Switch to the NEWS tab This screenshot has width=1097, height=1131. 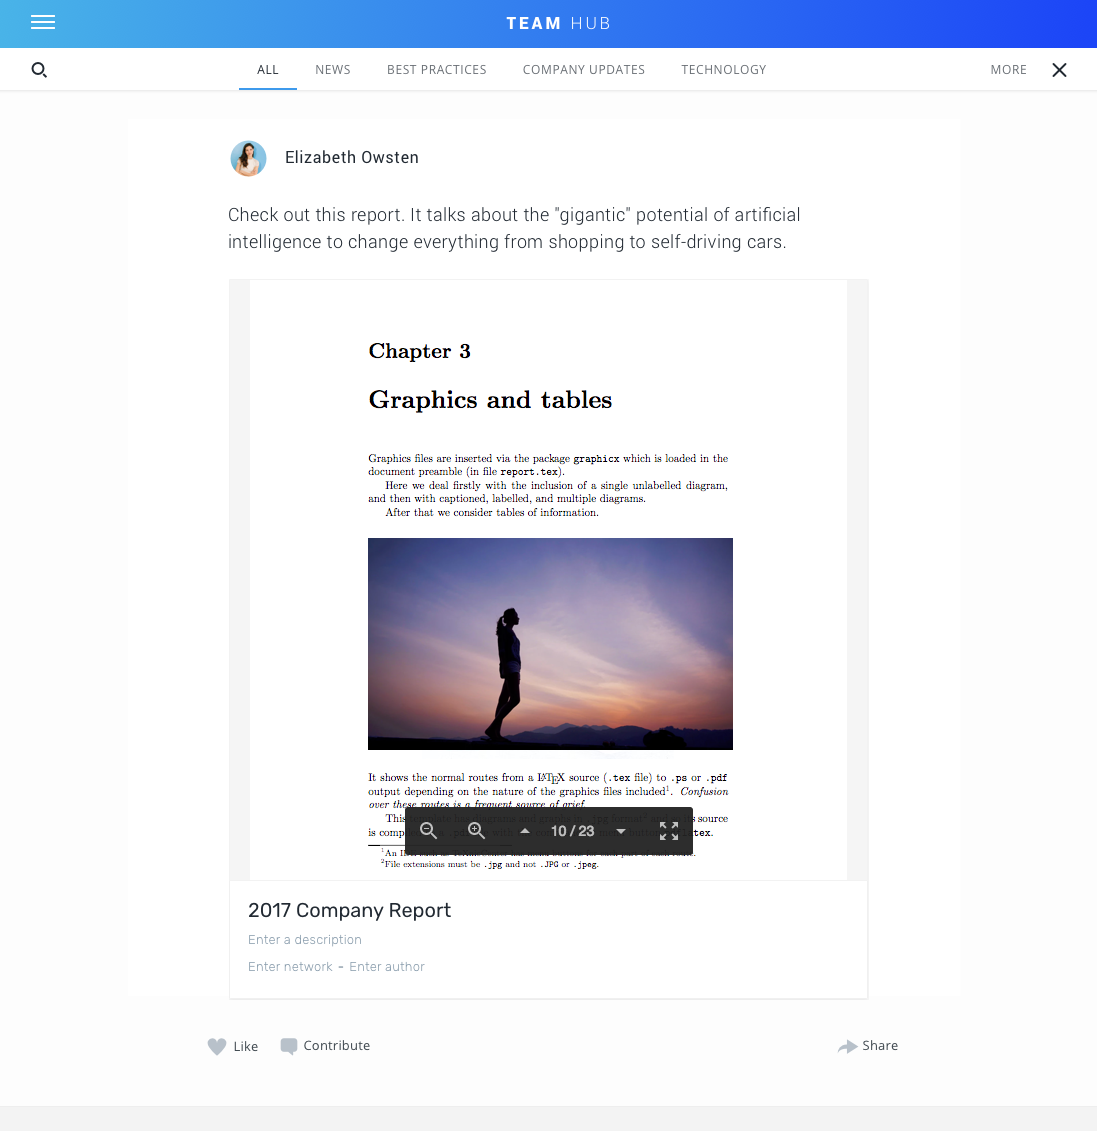coord(332,70)
